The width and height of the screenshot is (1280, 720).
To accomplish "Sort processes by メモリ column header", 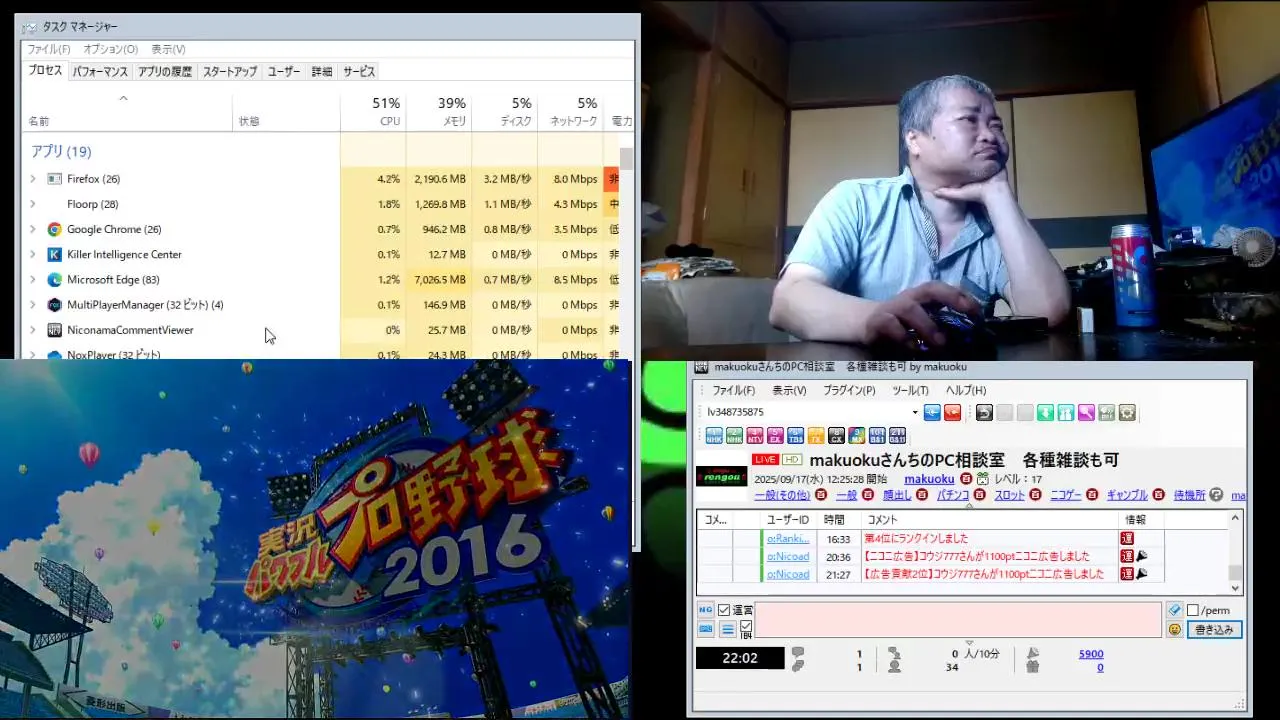I will click(439, 112).
